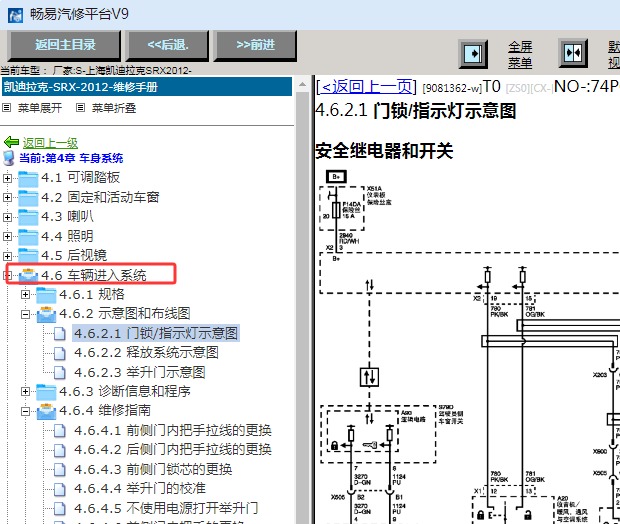Open 4.6.4.1 前侧门内把手拉线的更换
This screenshot has height=524, width=620.
(172, 430)
